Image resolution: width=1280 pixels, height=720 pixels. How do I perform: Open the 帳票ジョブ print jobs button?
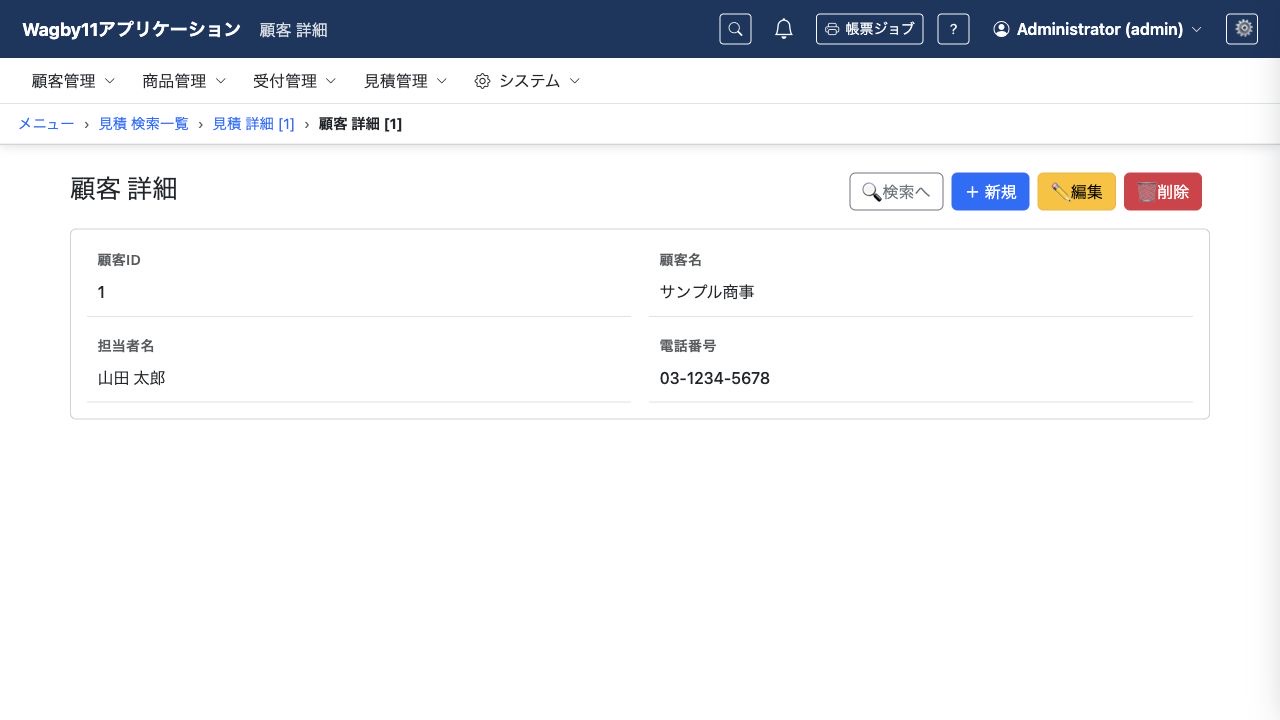pyautogui.click(x=869, y=29)
